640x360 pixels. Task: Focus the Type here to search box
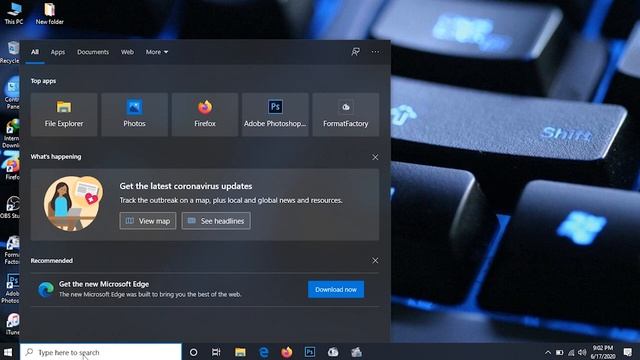pos(101,352)
